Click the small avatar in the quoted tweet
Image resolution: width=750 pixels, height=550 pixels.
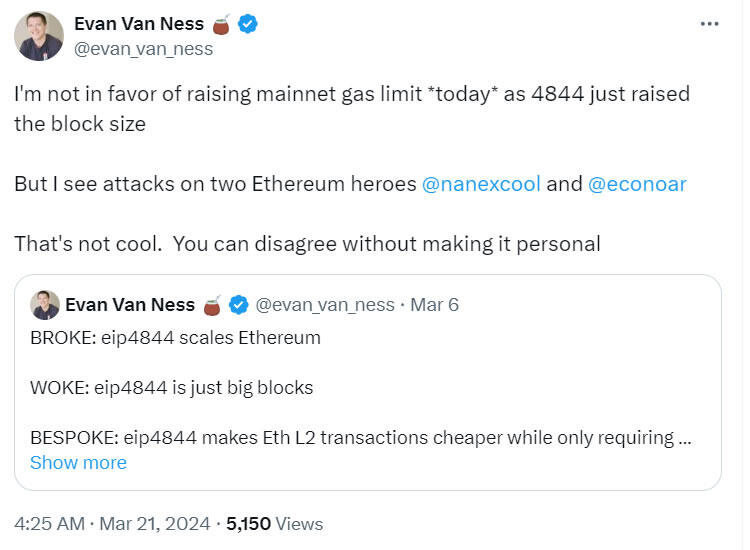[44, 304]
